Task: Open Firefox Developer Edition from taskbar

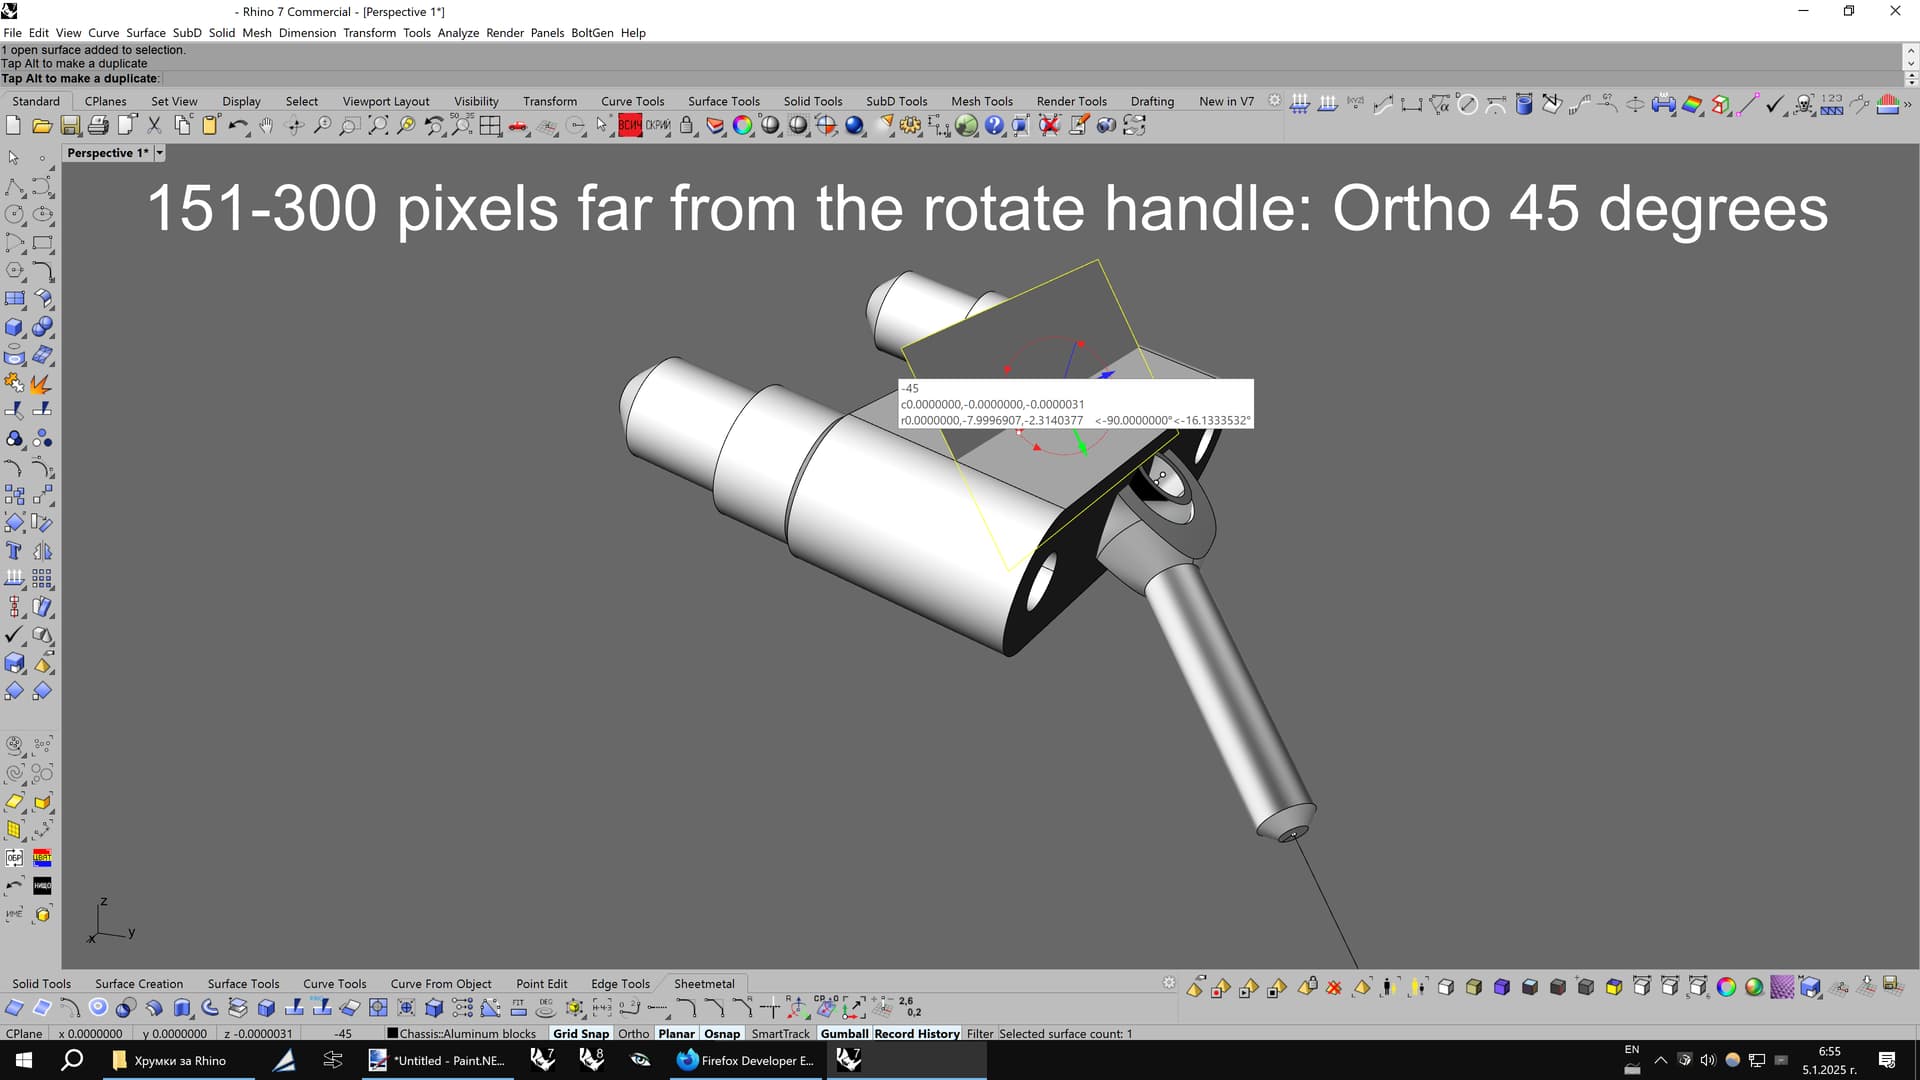Action: click(x=746, y=1061)
